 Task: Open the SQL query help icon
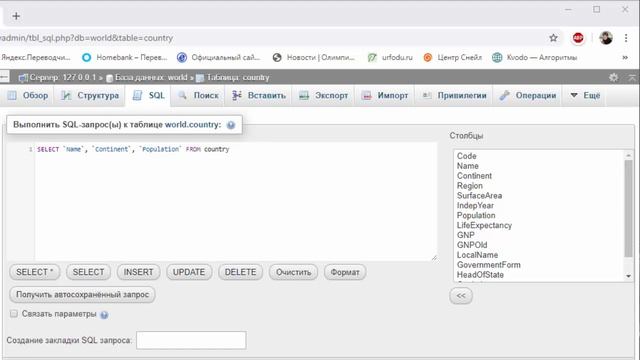click(231, 125)
